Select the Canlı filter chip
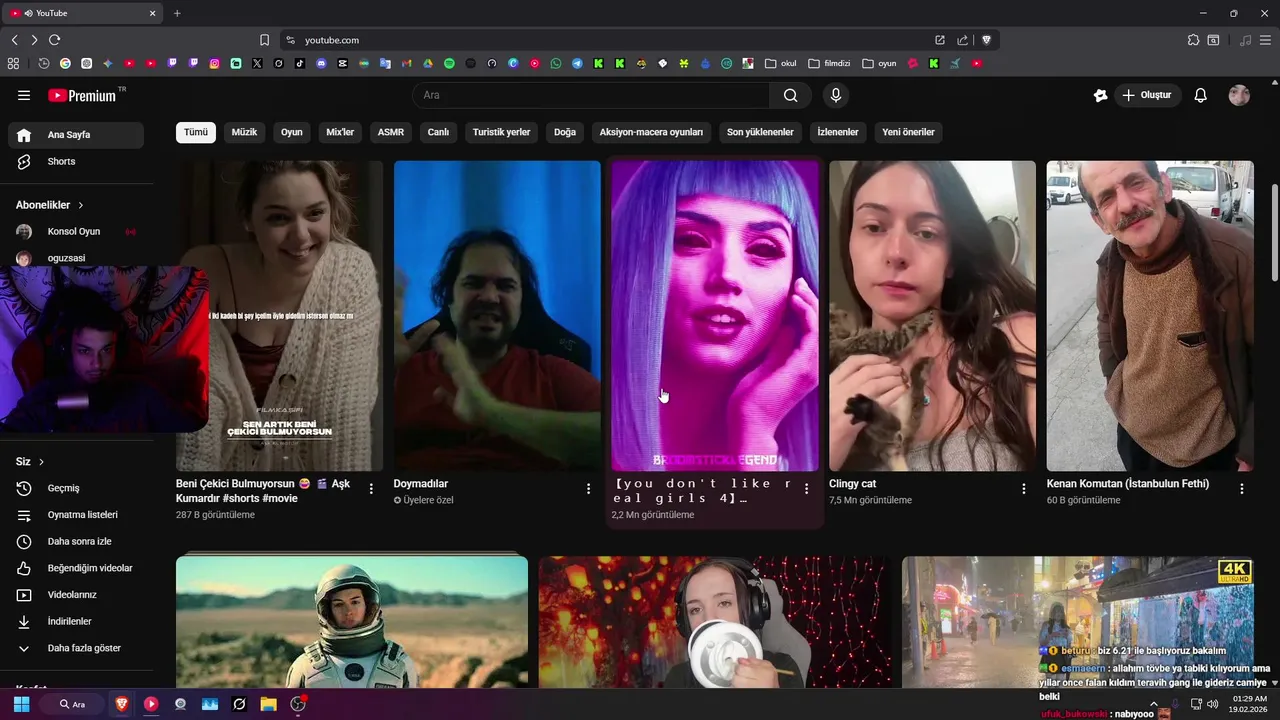The width and height of the screenshot is (1280, 720). pyautogui.click(x=438, y=132)
